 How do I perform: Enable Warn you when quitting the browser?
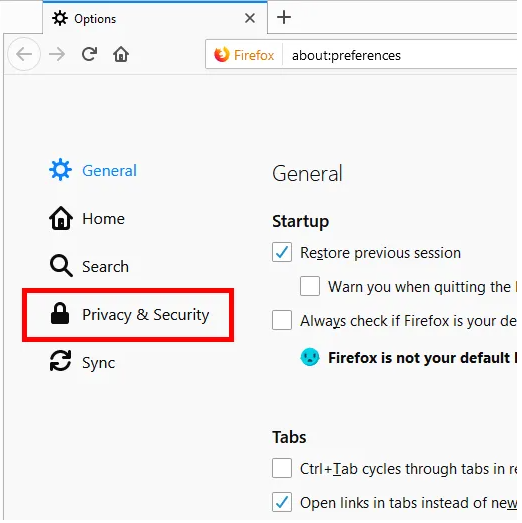310,286
